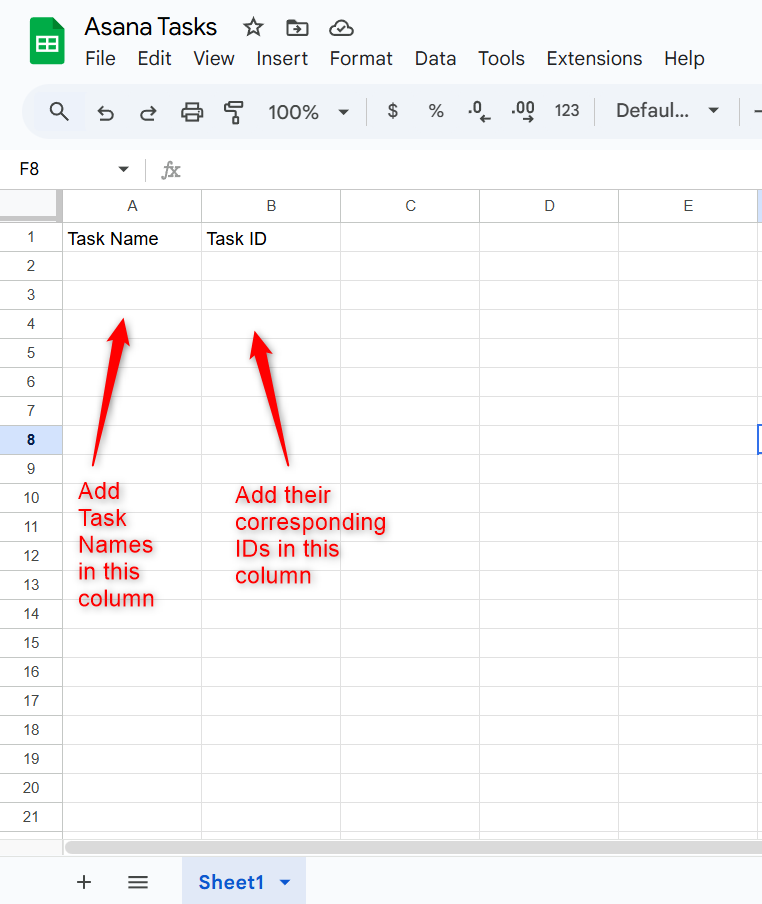The width and height of the screenshot is (762, 904).
Task: Activate the paint format tool
Action: (234, 112)
